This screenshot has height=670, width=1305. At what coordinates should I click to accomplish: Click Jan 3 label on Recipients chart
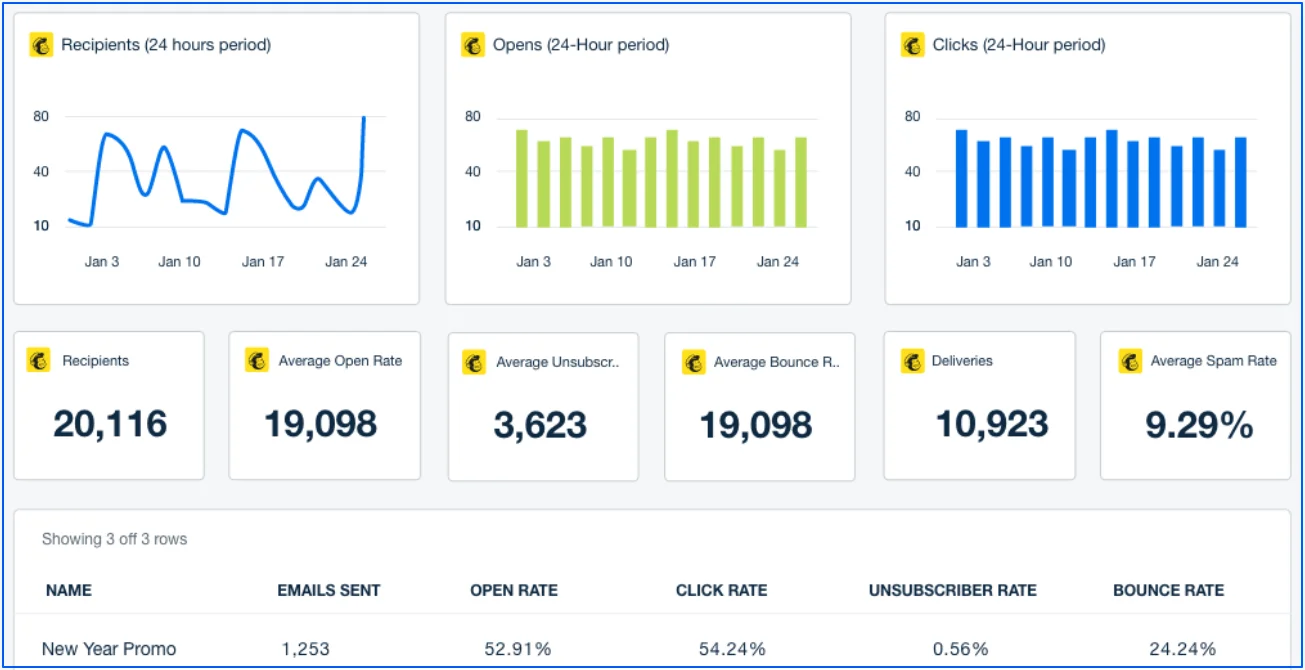tap(102, 262)
